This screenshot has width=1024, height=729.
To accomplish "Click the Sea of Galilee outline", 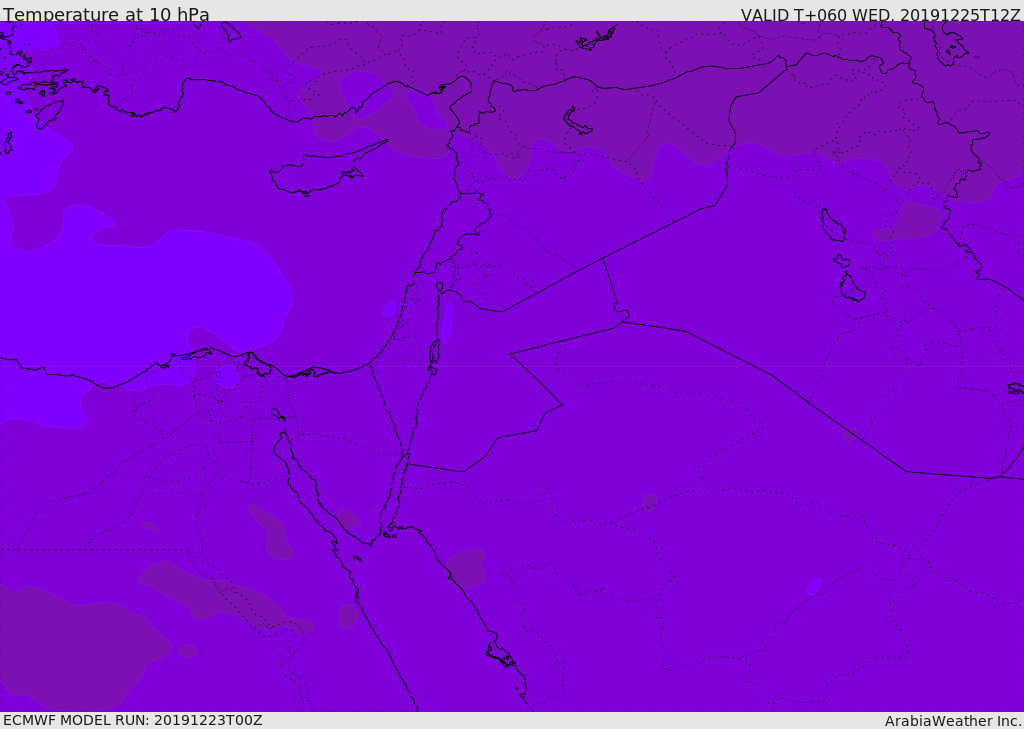I will pyautogui.click(x=440, y=287).
